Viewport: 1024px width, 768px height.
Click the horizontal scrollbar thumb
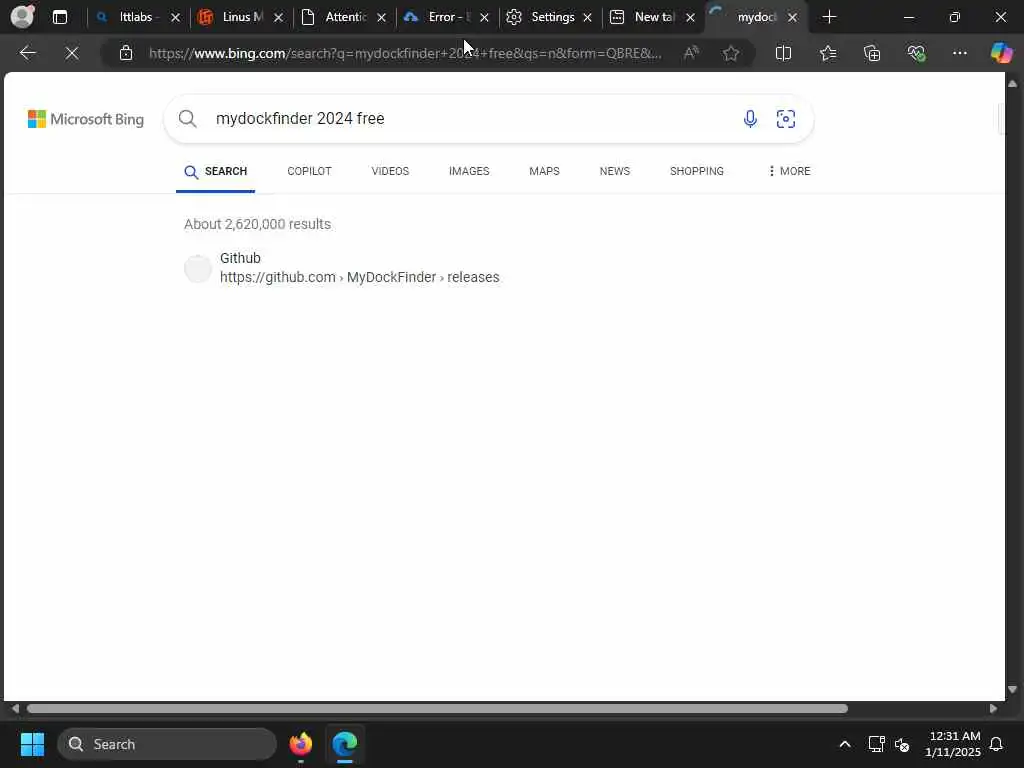coord(438,709)
